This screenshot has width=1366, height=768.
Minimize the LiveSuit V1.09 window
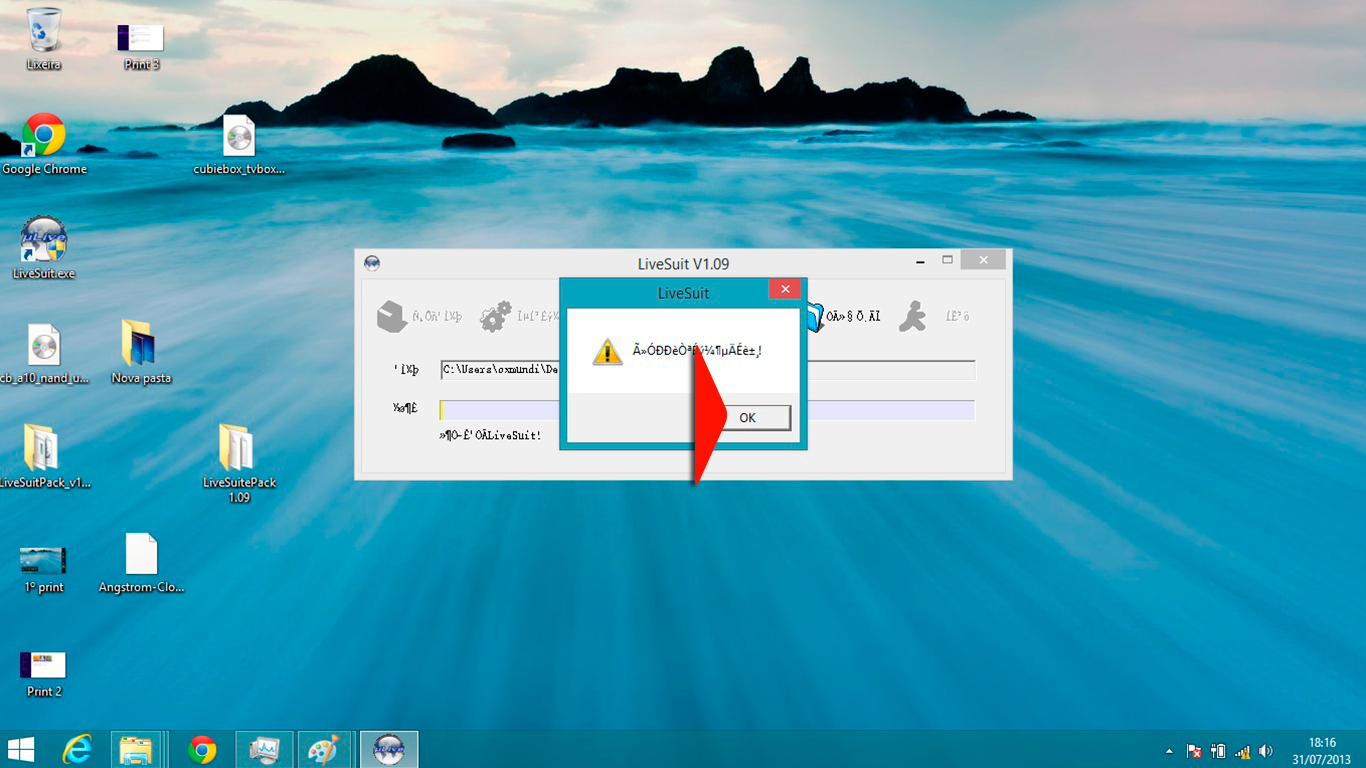(x=920, y=261)
